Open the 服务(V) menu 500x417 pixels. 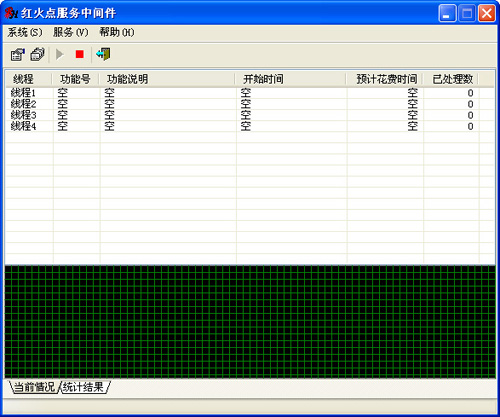(x=71, y=32)
